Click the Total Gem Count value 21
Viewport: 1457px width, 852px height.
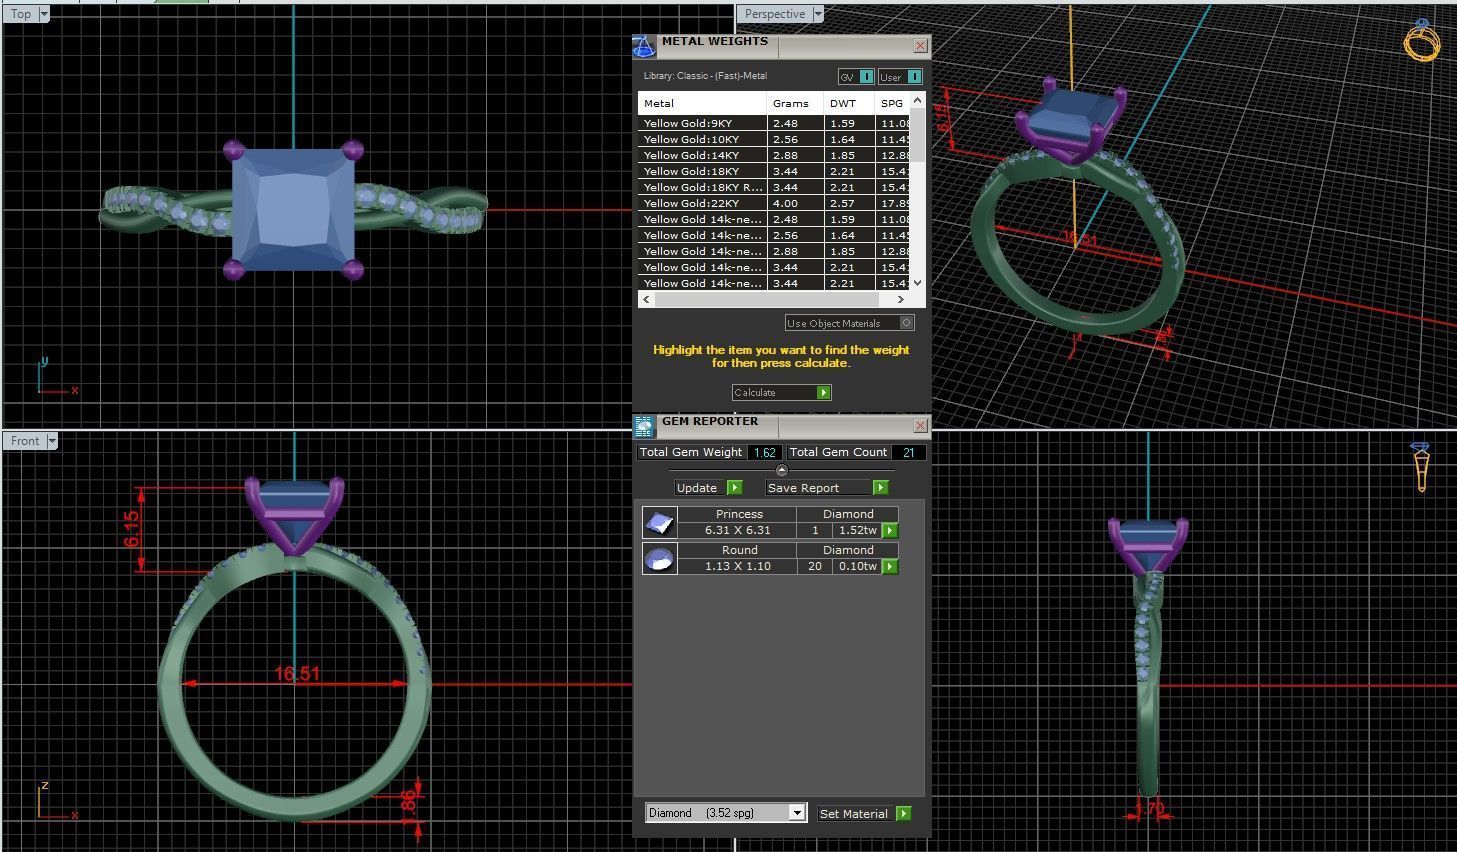point(908,452)
